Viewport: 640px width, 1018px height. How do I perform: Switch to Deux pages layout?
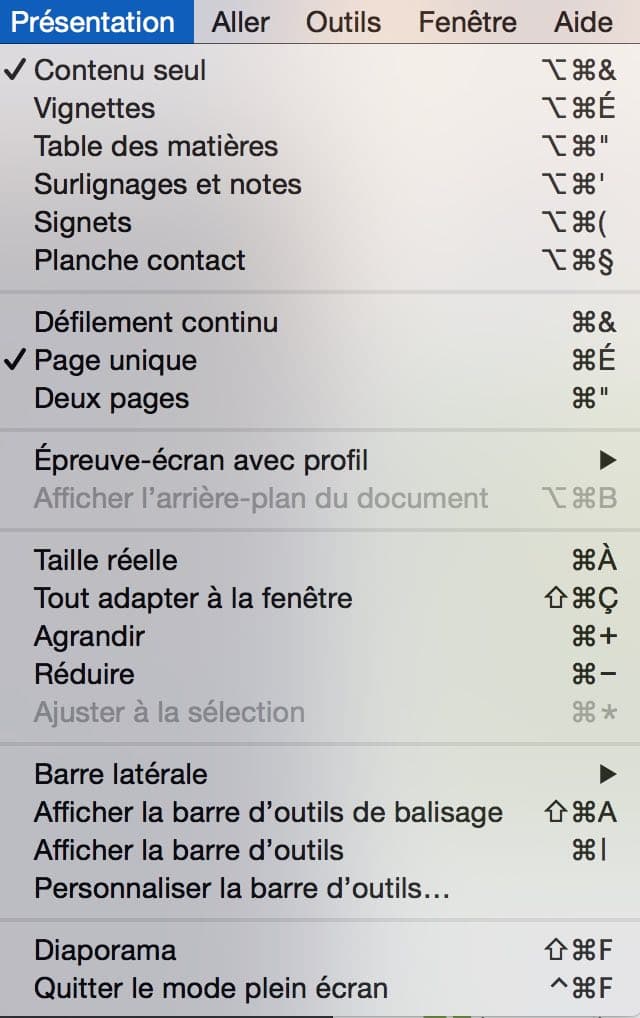tap(320, 398)
